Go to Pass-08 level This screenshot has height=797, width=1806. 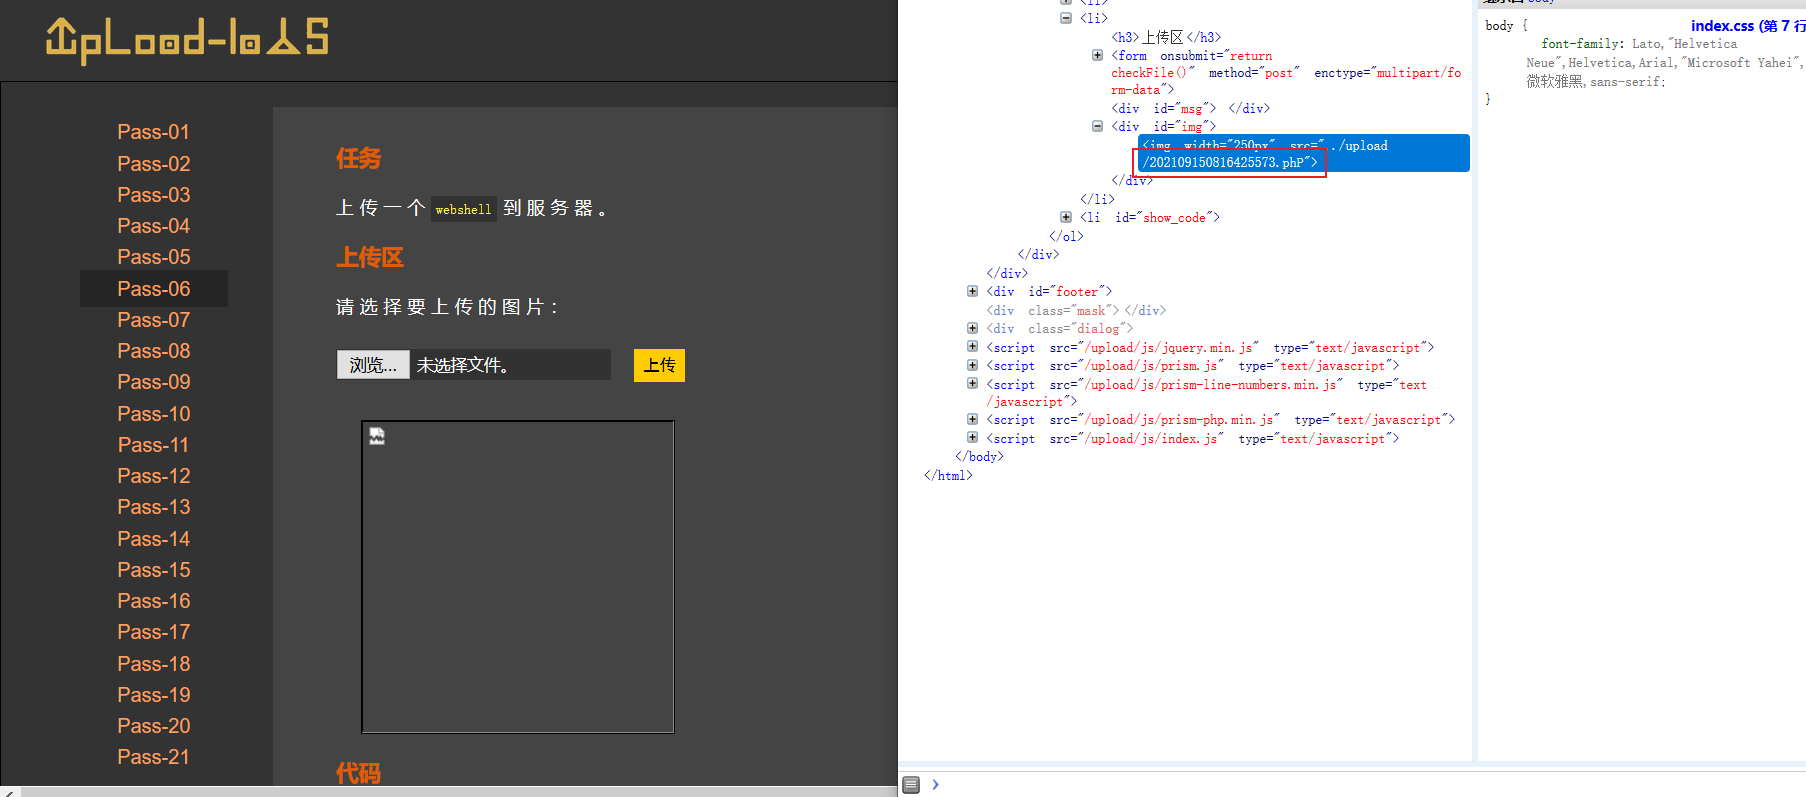point(153,351)
